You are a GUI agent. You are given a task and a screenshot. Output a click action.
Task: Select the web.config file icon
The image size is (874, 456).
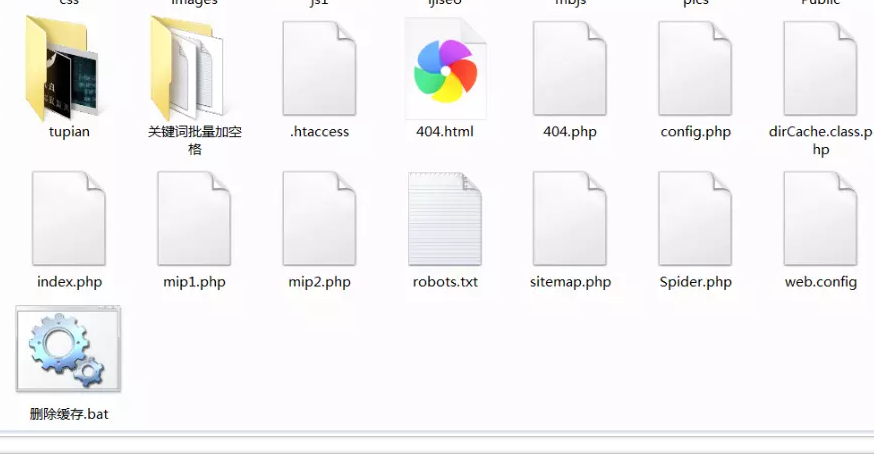click(820, 218)
